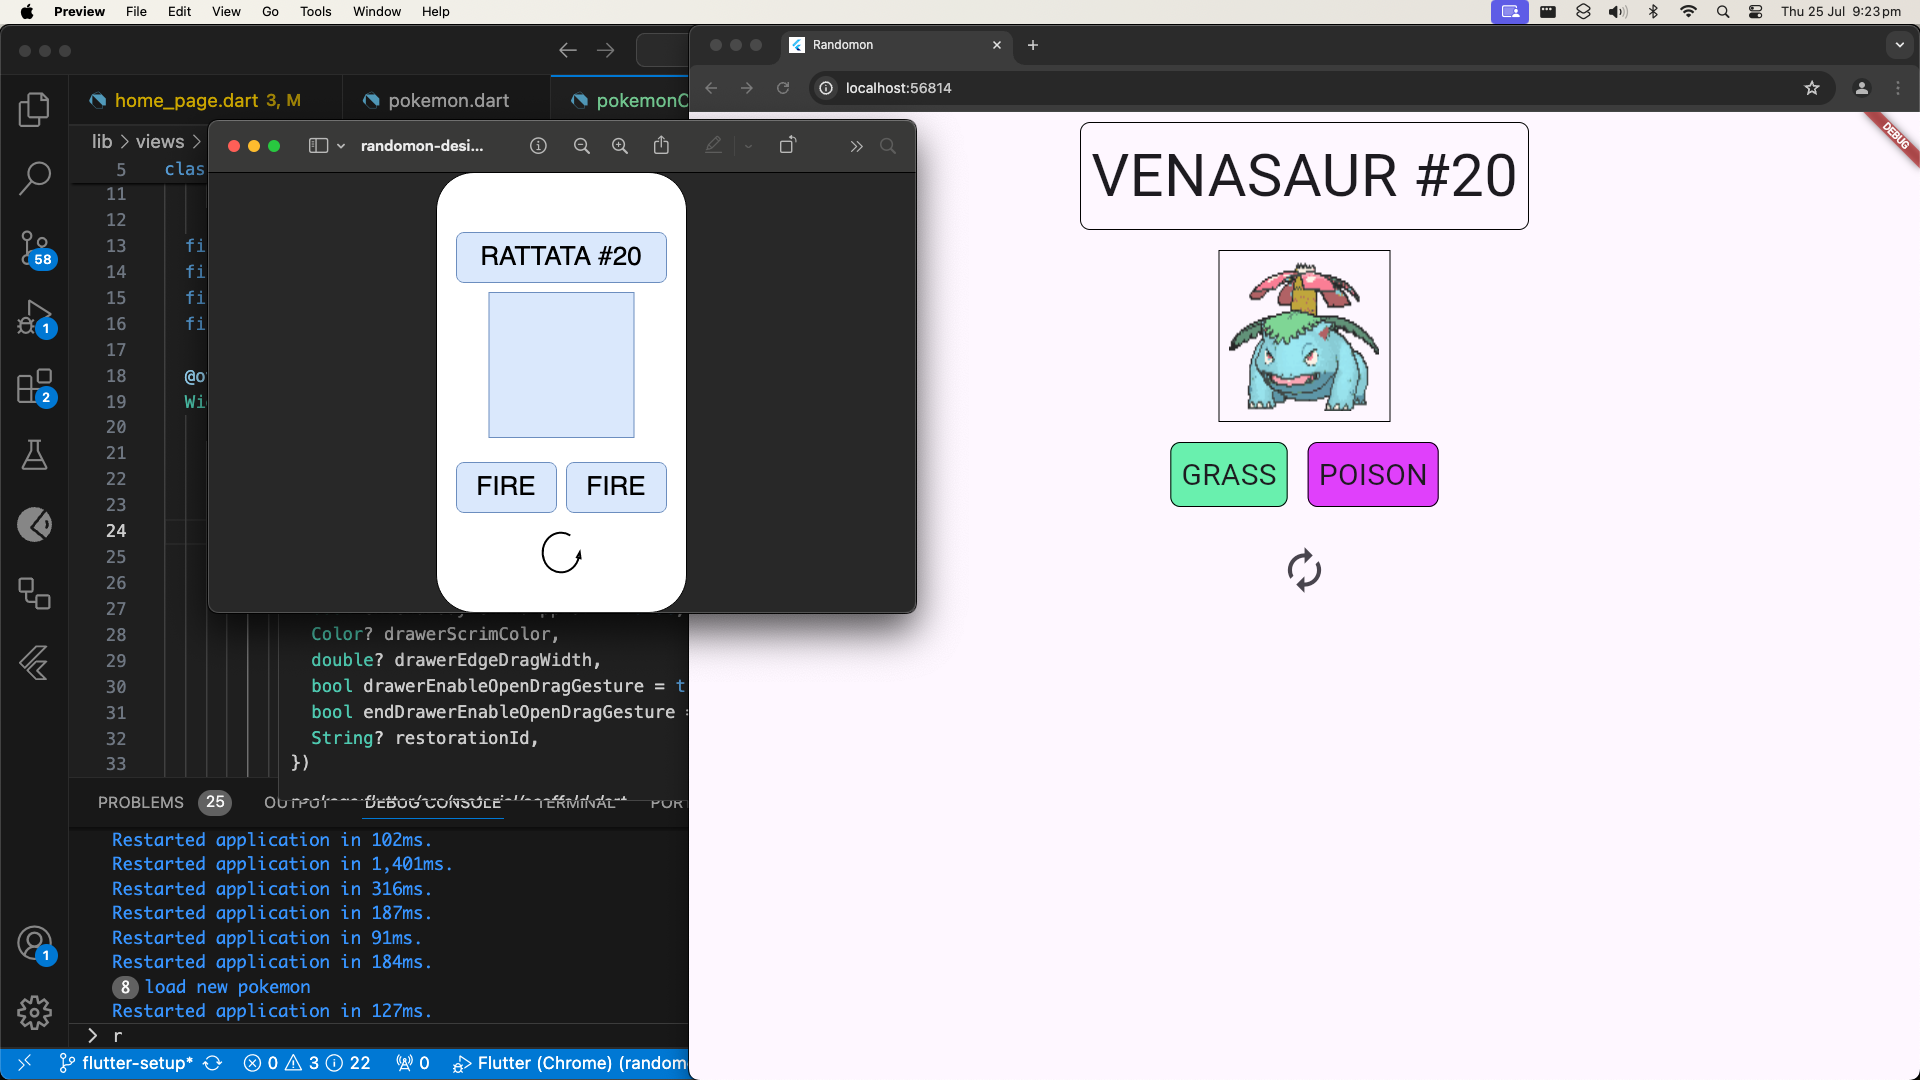Screen dimensions: 1920x1080
Task: Open the Testing flask view
Action: pos(34,455)
